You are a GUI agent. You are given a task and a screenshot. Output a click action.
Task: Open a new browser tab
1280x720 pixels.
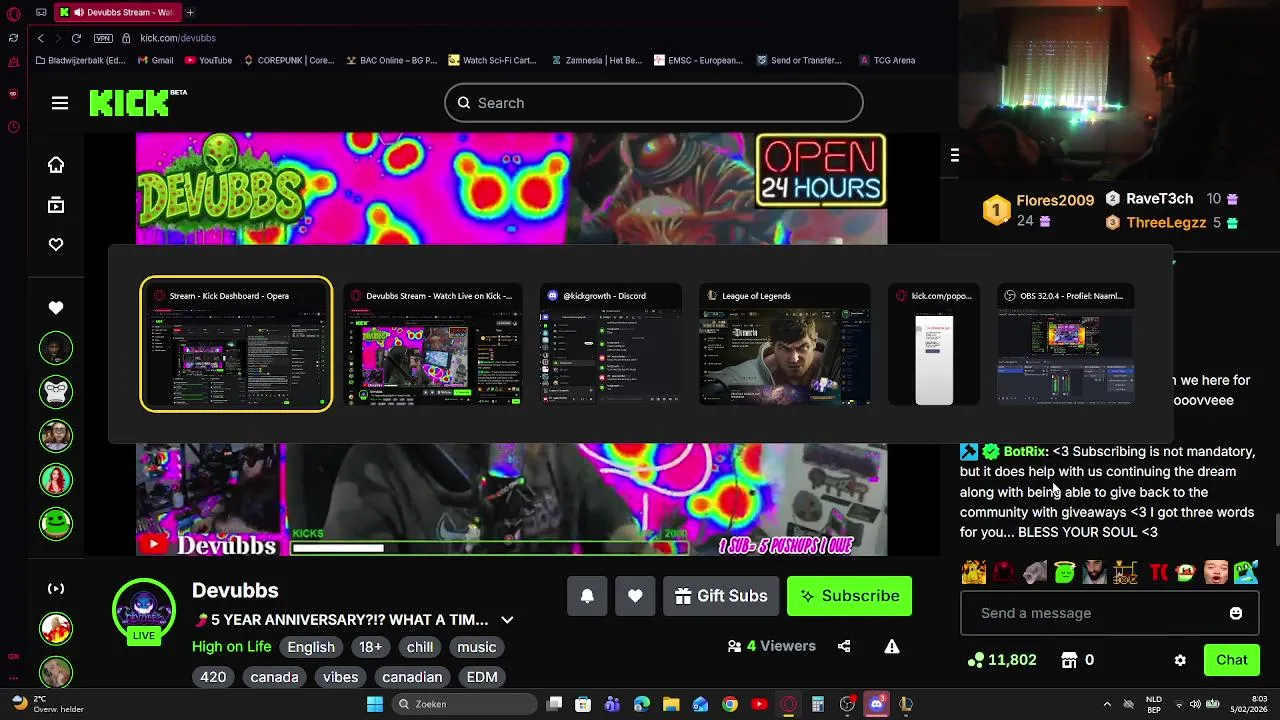click(x=190, y=12)
